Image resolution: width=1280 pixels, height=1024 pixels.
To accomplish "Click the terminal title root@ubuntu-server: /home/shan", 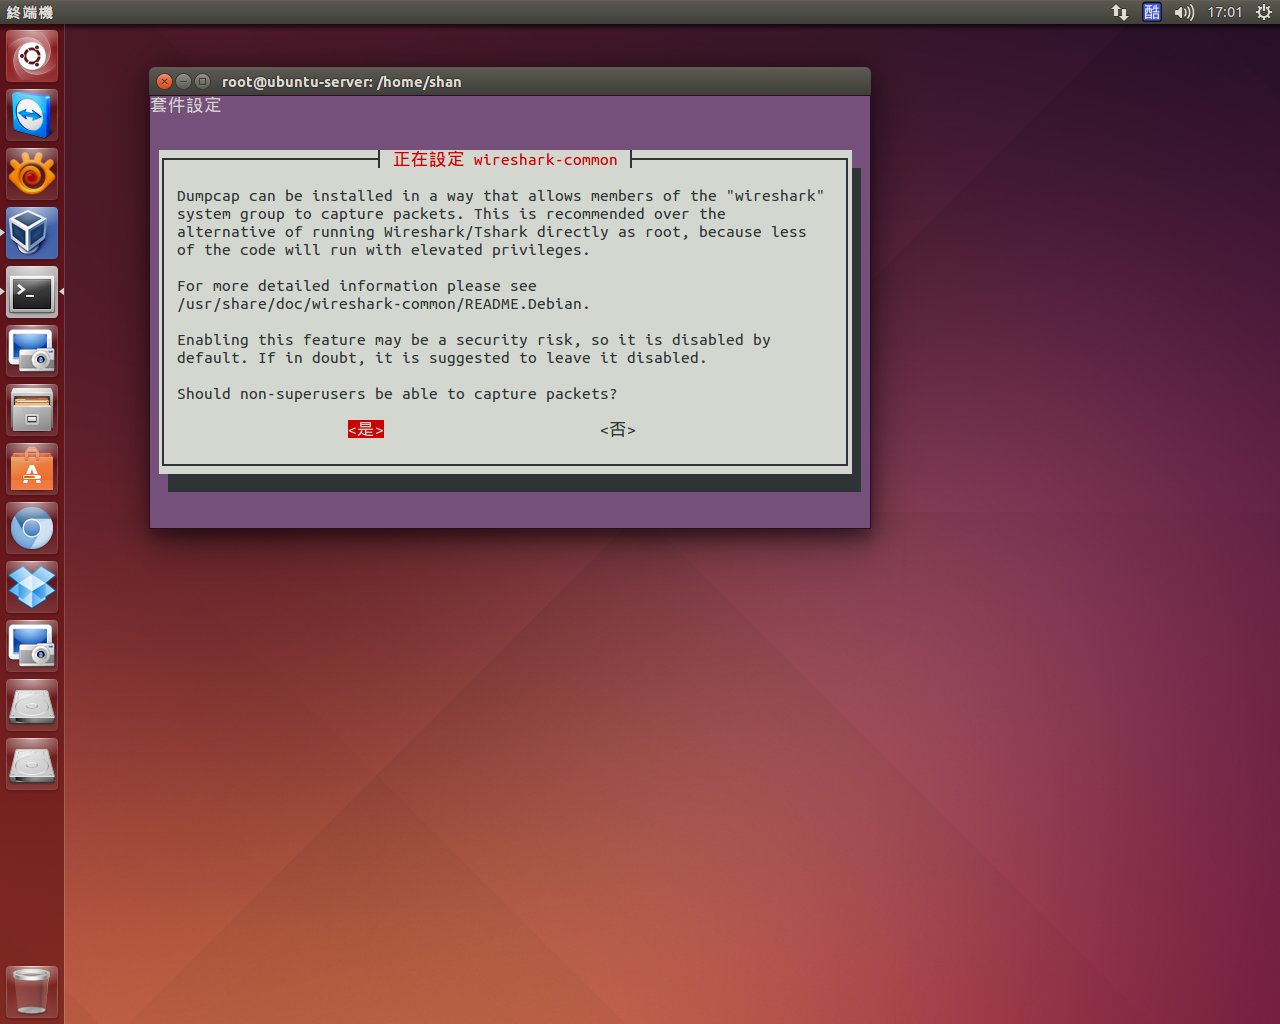I will 342,82.
